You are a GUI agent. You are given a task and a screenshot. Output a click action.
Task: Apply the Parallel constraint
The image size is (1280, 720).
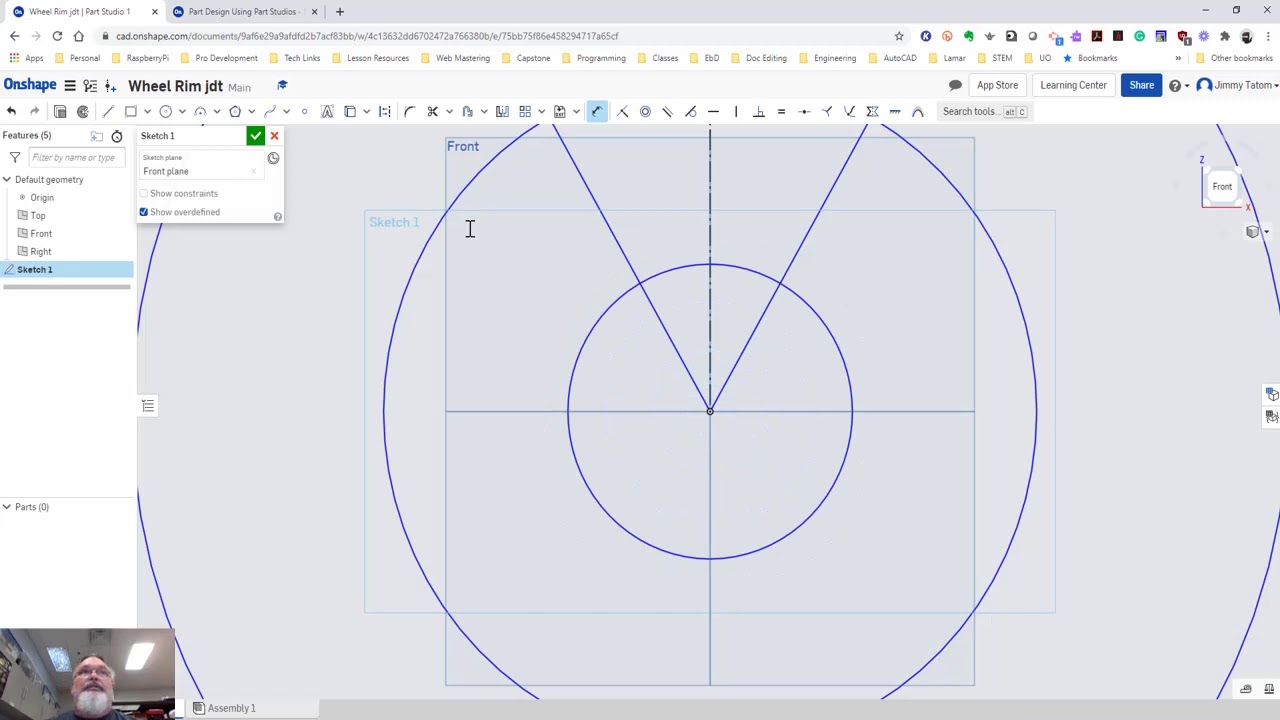(x=667, y=111)
